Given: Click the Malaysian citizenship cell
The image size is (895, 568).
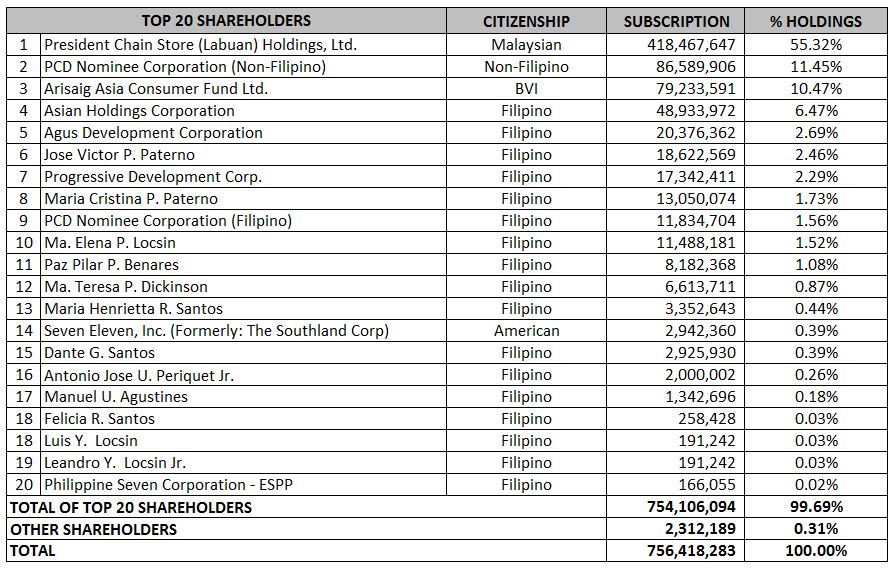Looking at the screenshot, I should [x=526, y=45].
